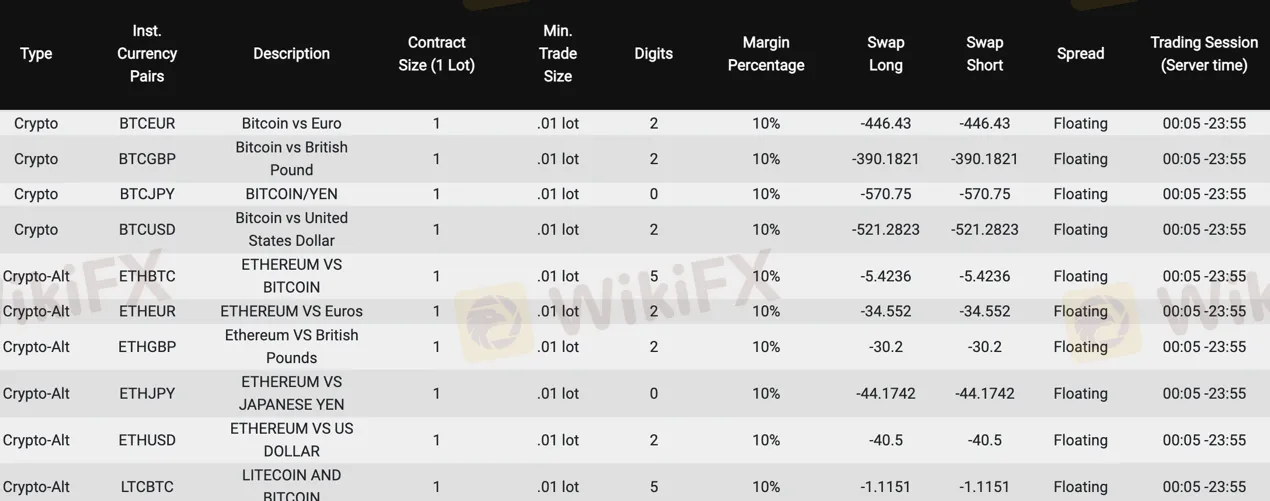Click the Digits column header
Viewport: 1270px width, 501px height.
click(x=654, y=54)
